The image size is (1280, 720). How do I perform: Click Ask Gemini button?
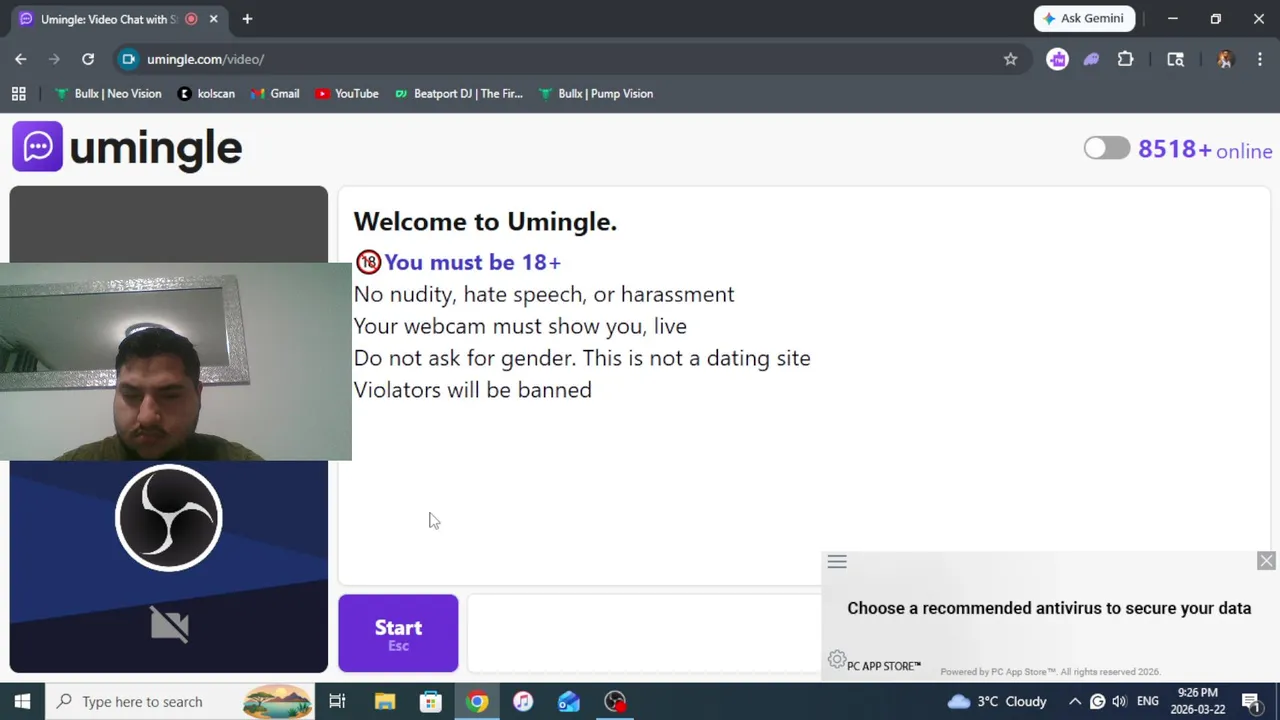1084,18
